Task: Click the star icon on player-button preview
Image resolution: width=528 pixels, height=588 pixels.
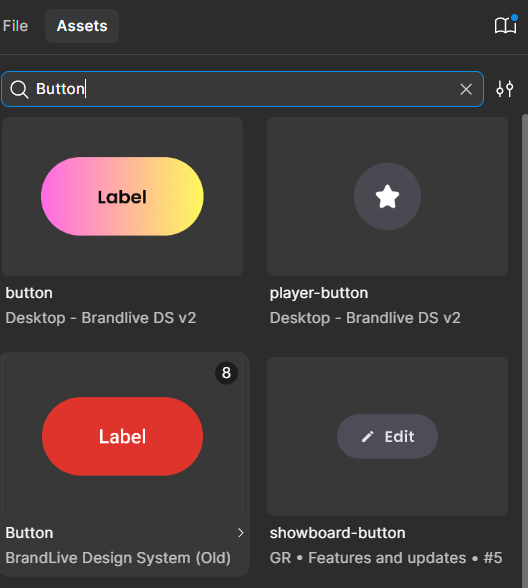Action: coord(387,196)
